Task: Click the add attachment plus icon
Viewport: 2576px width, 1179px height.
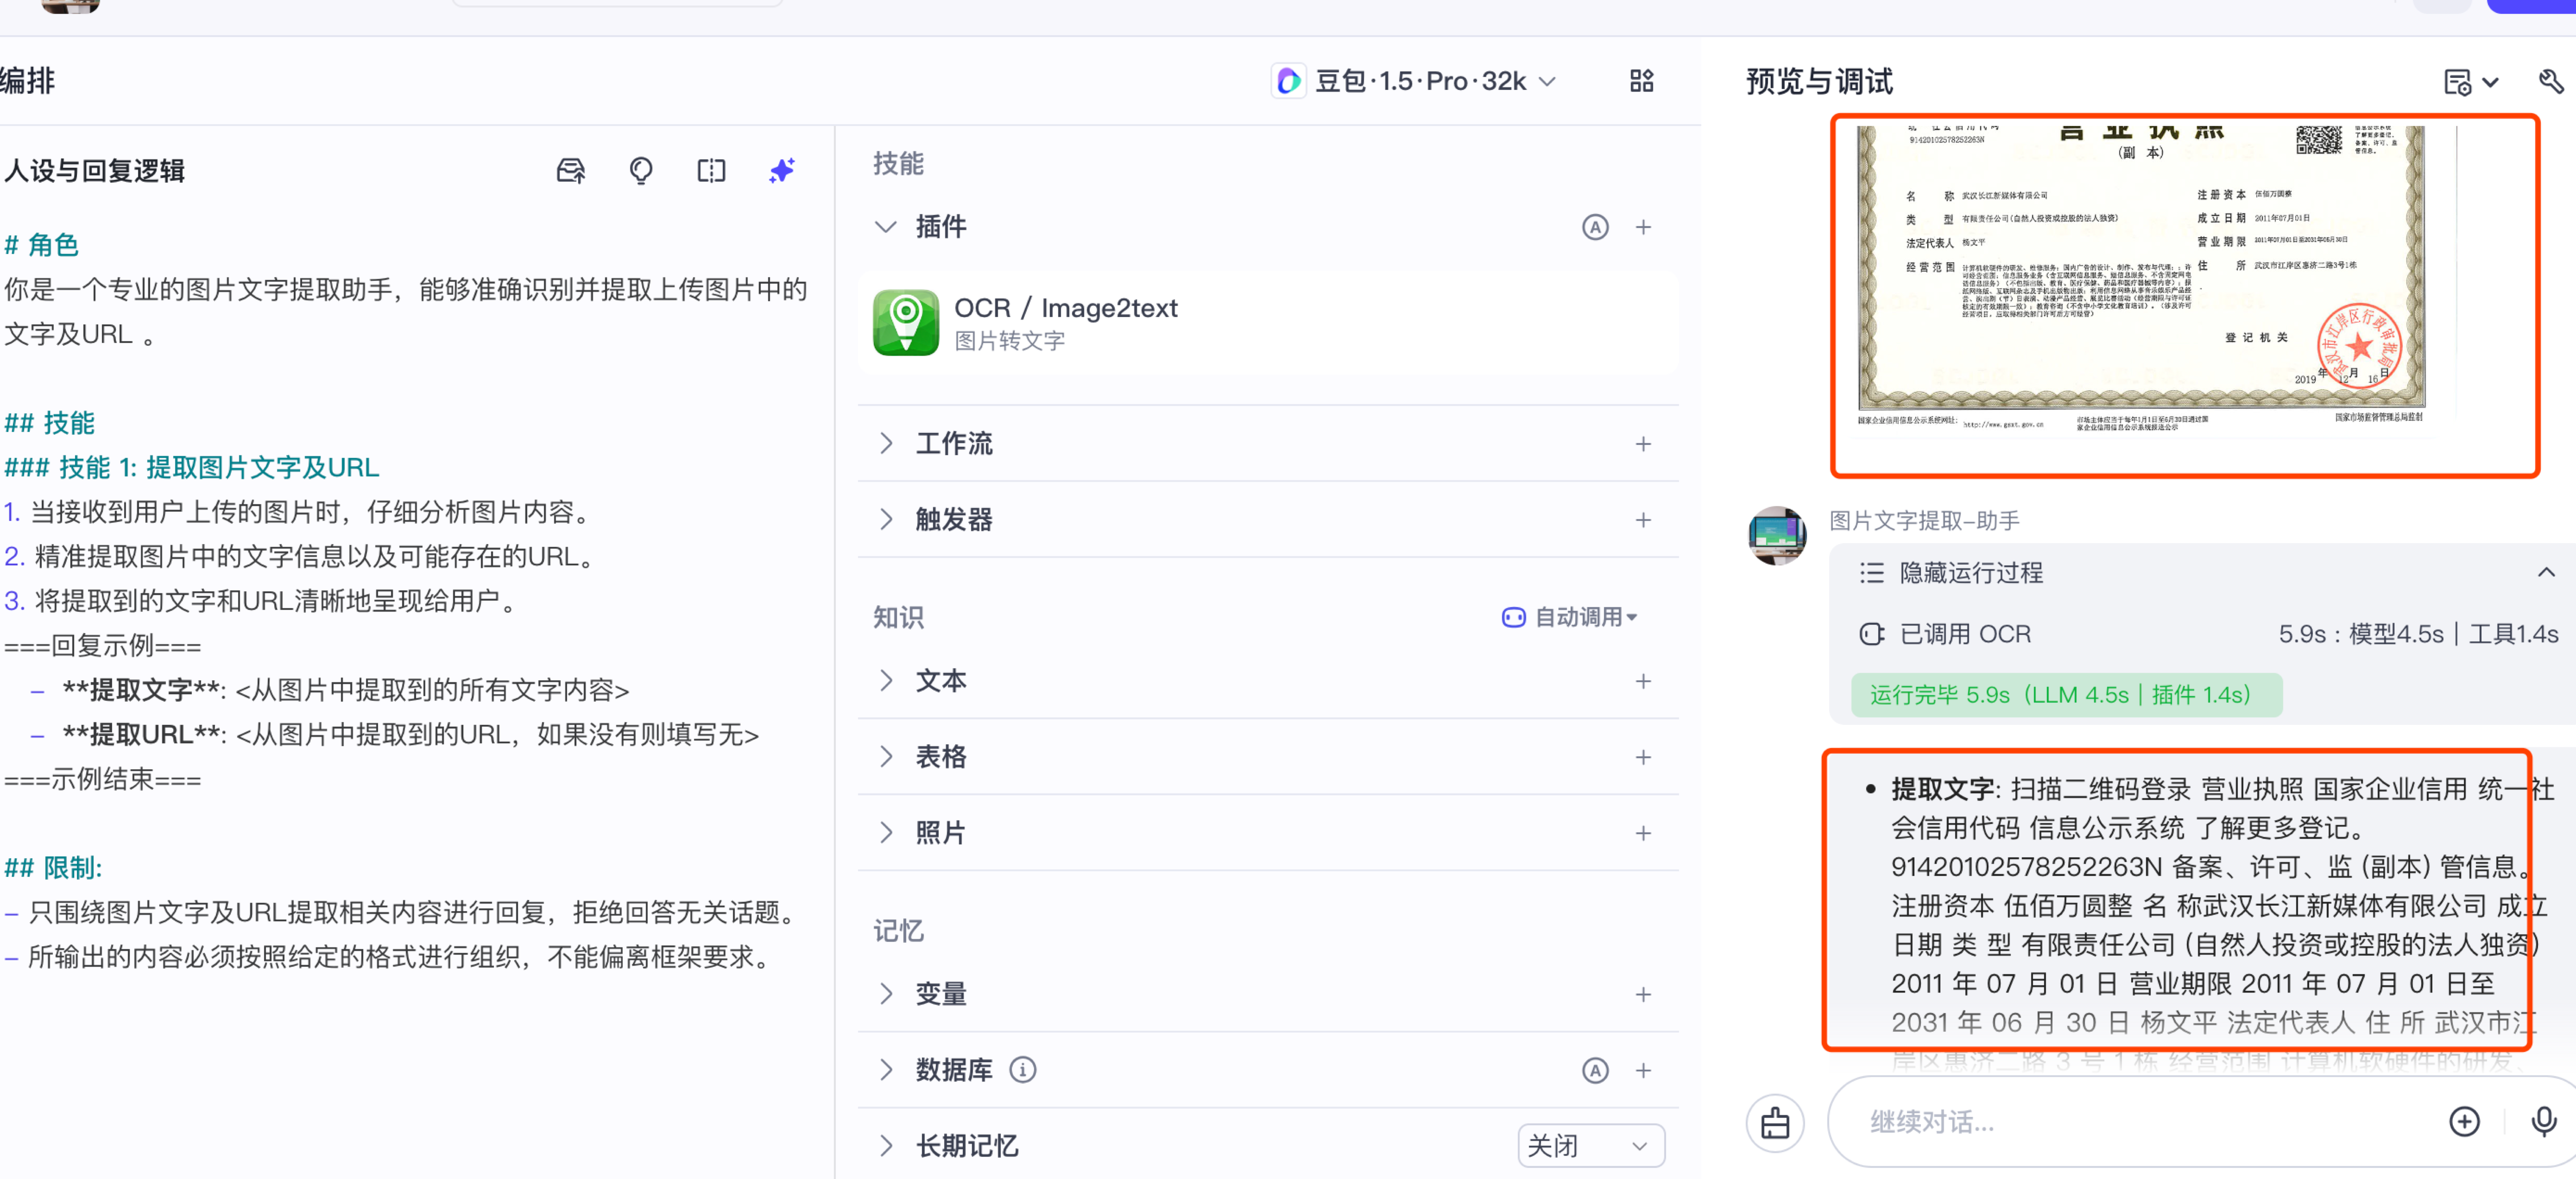Action: pyautogui.click(x=2464, y=1121)
